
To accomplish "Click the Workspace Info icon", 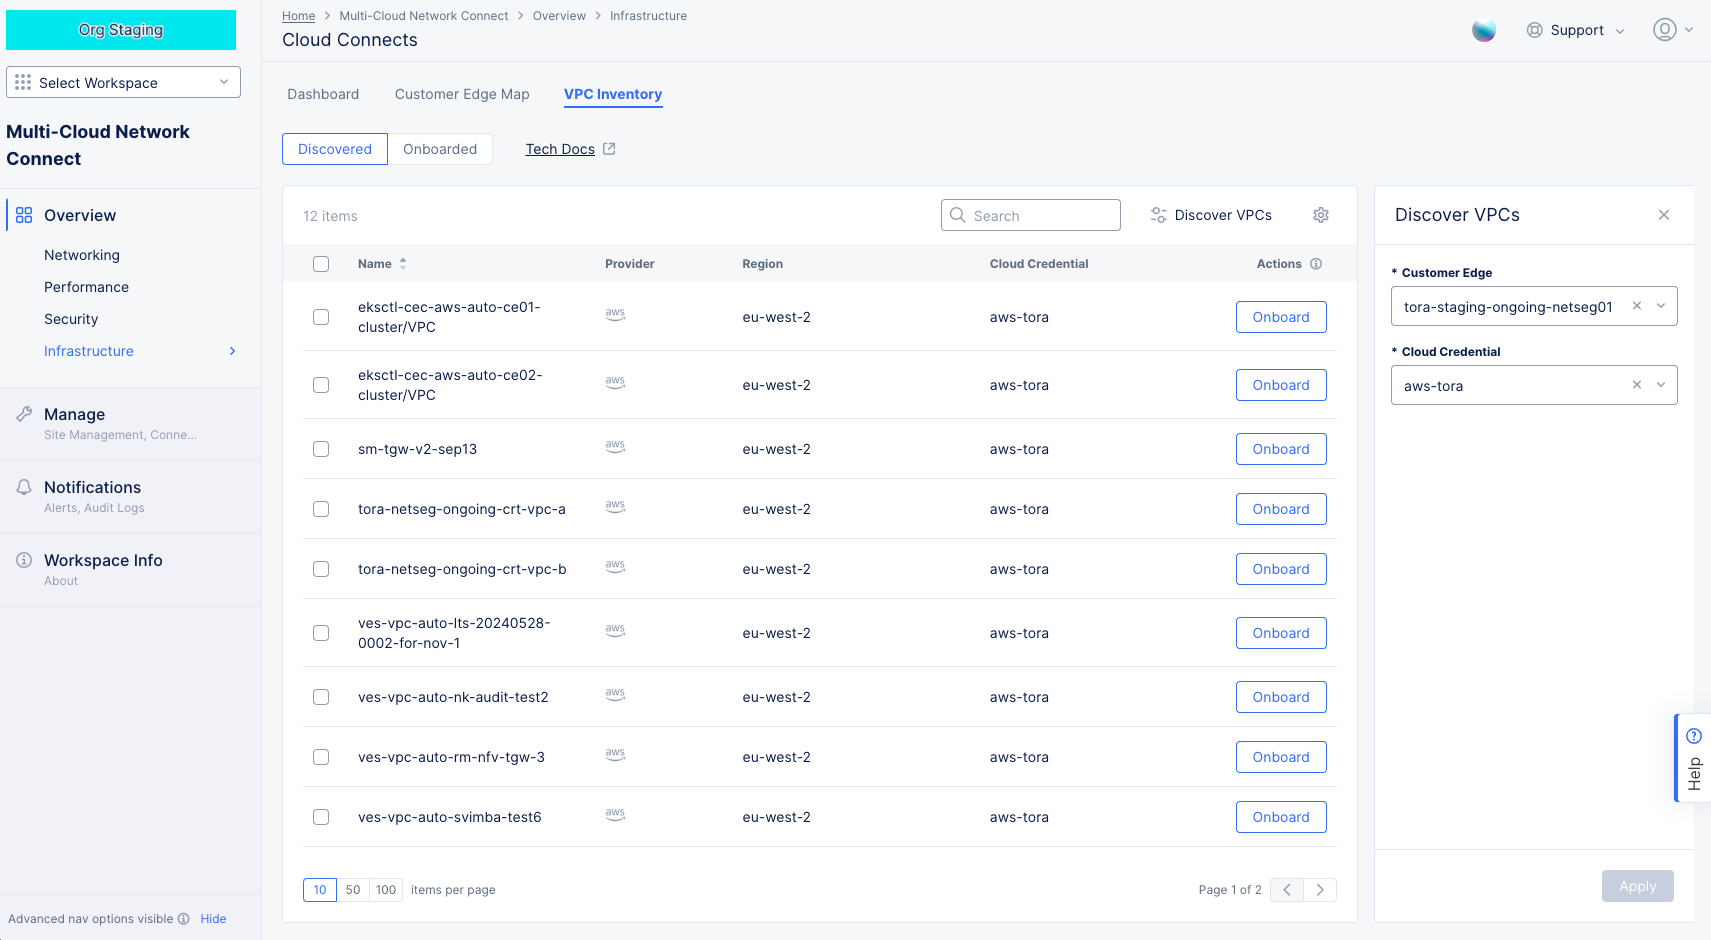I will tap(23, 559).
